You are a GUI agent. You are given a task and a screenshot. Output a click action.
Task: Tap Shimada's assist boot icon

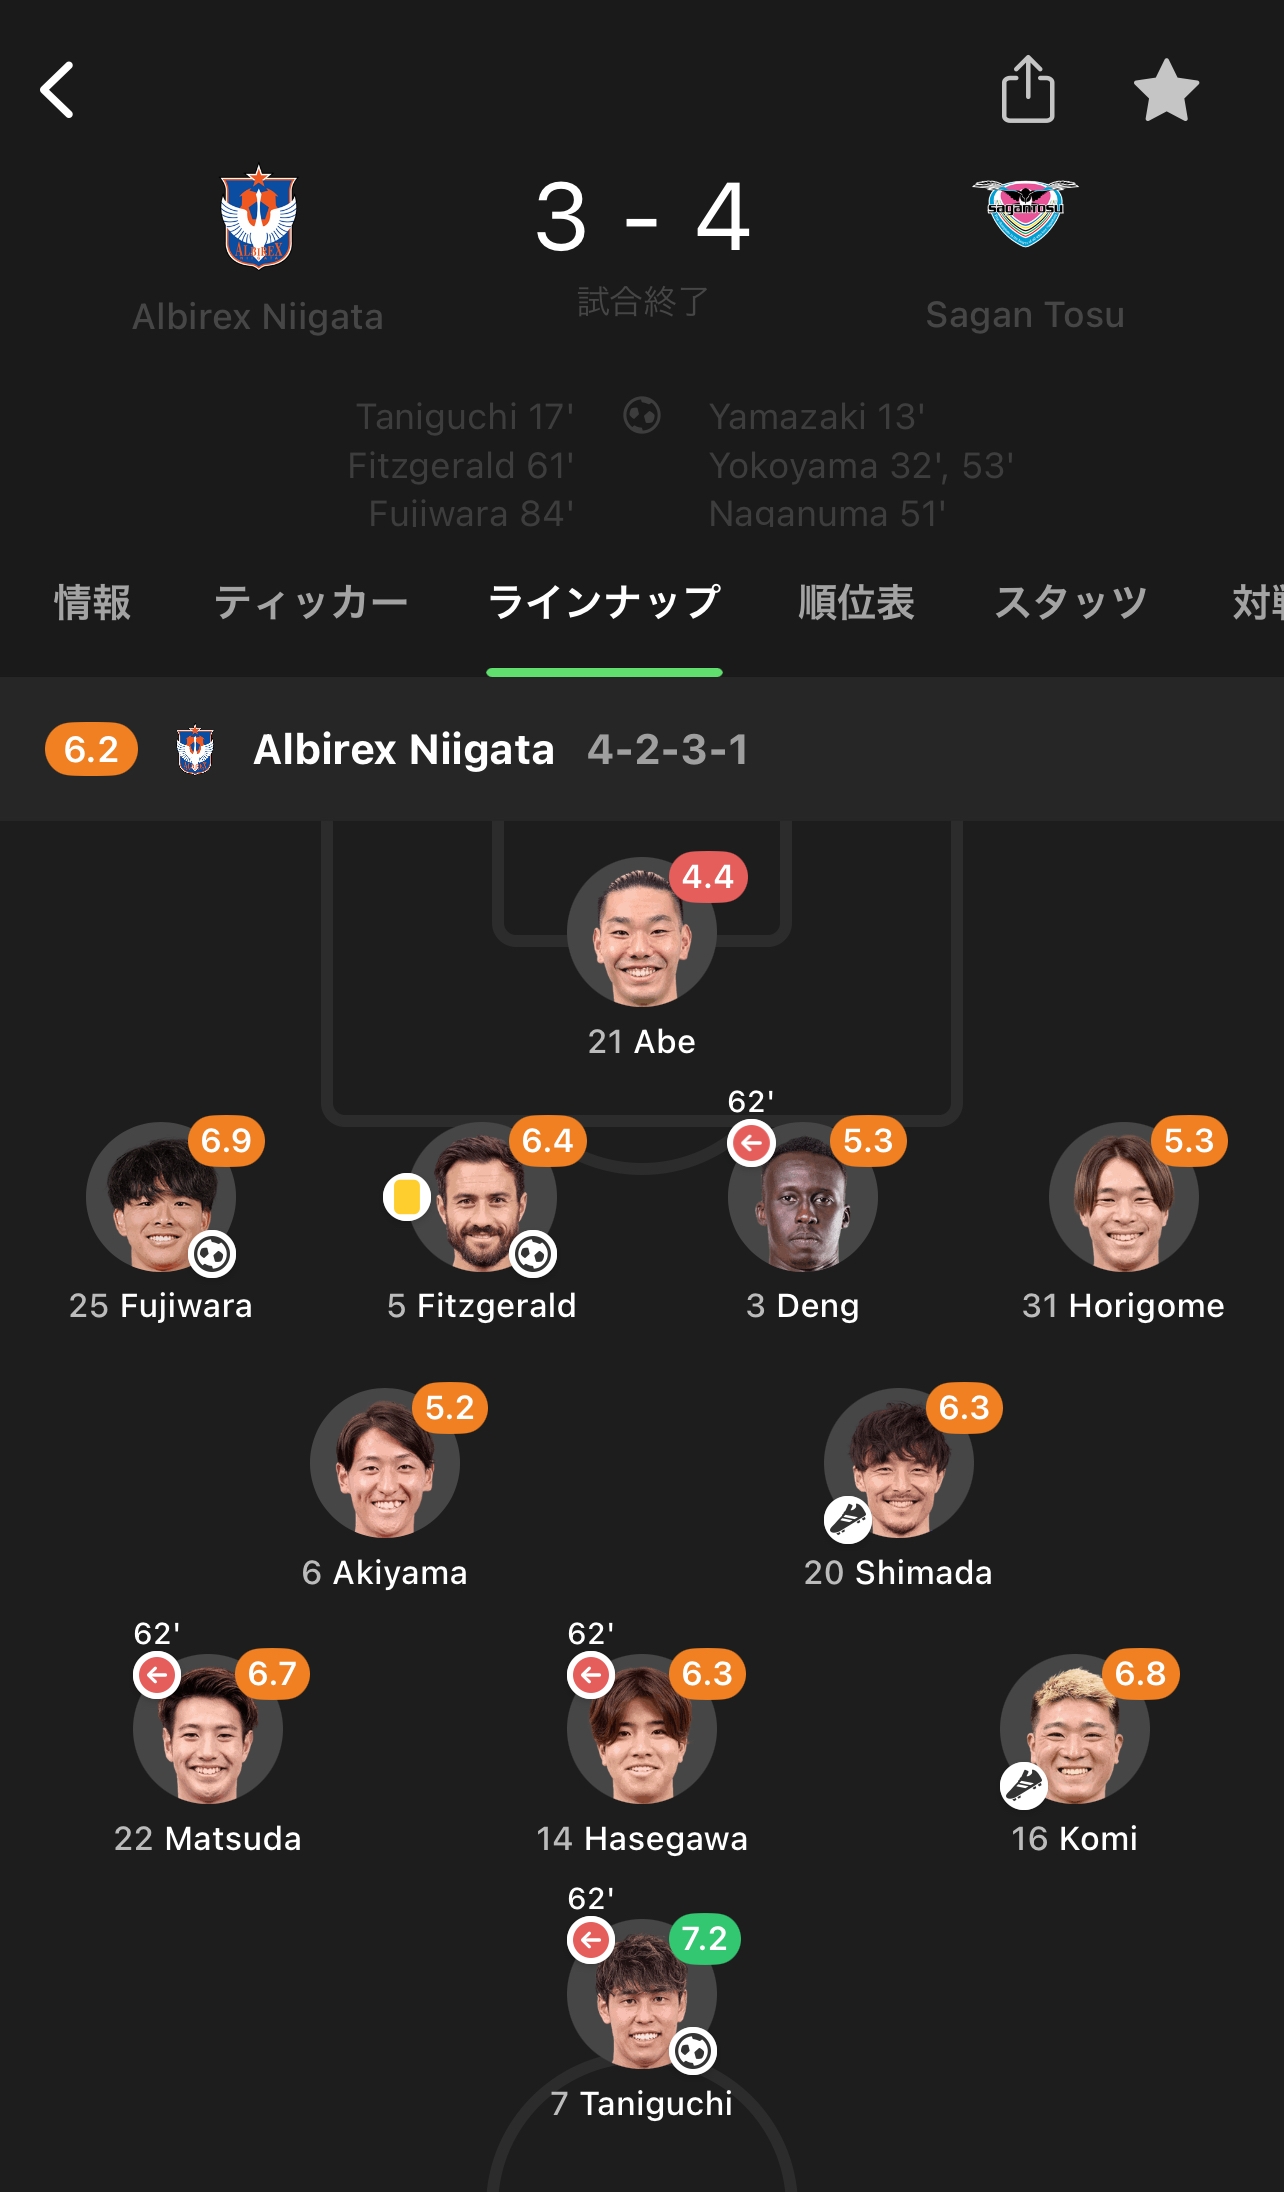click(848, 1520)
